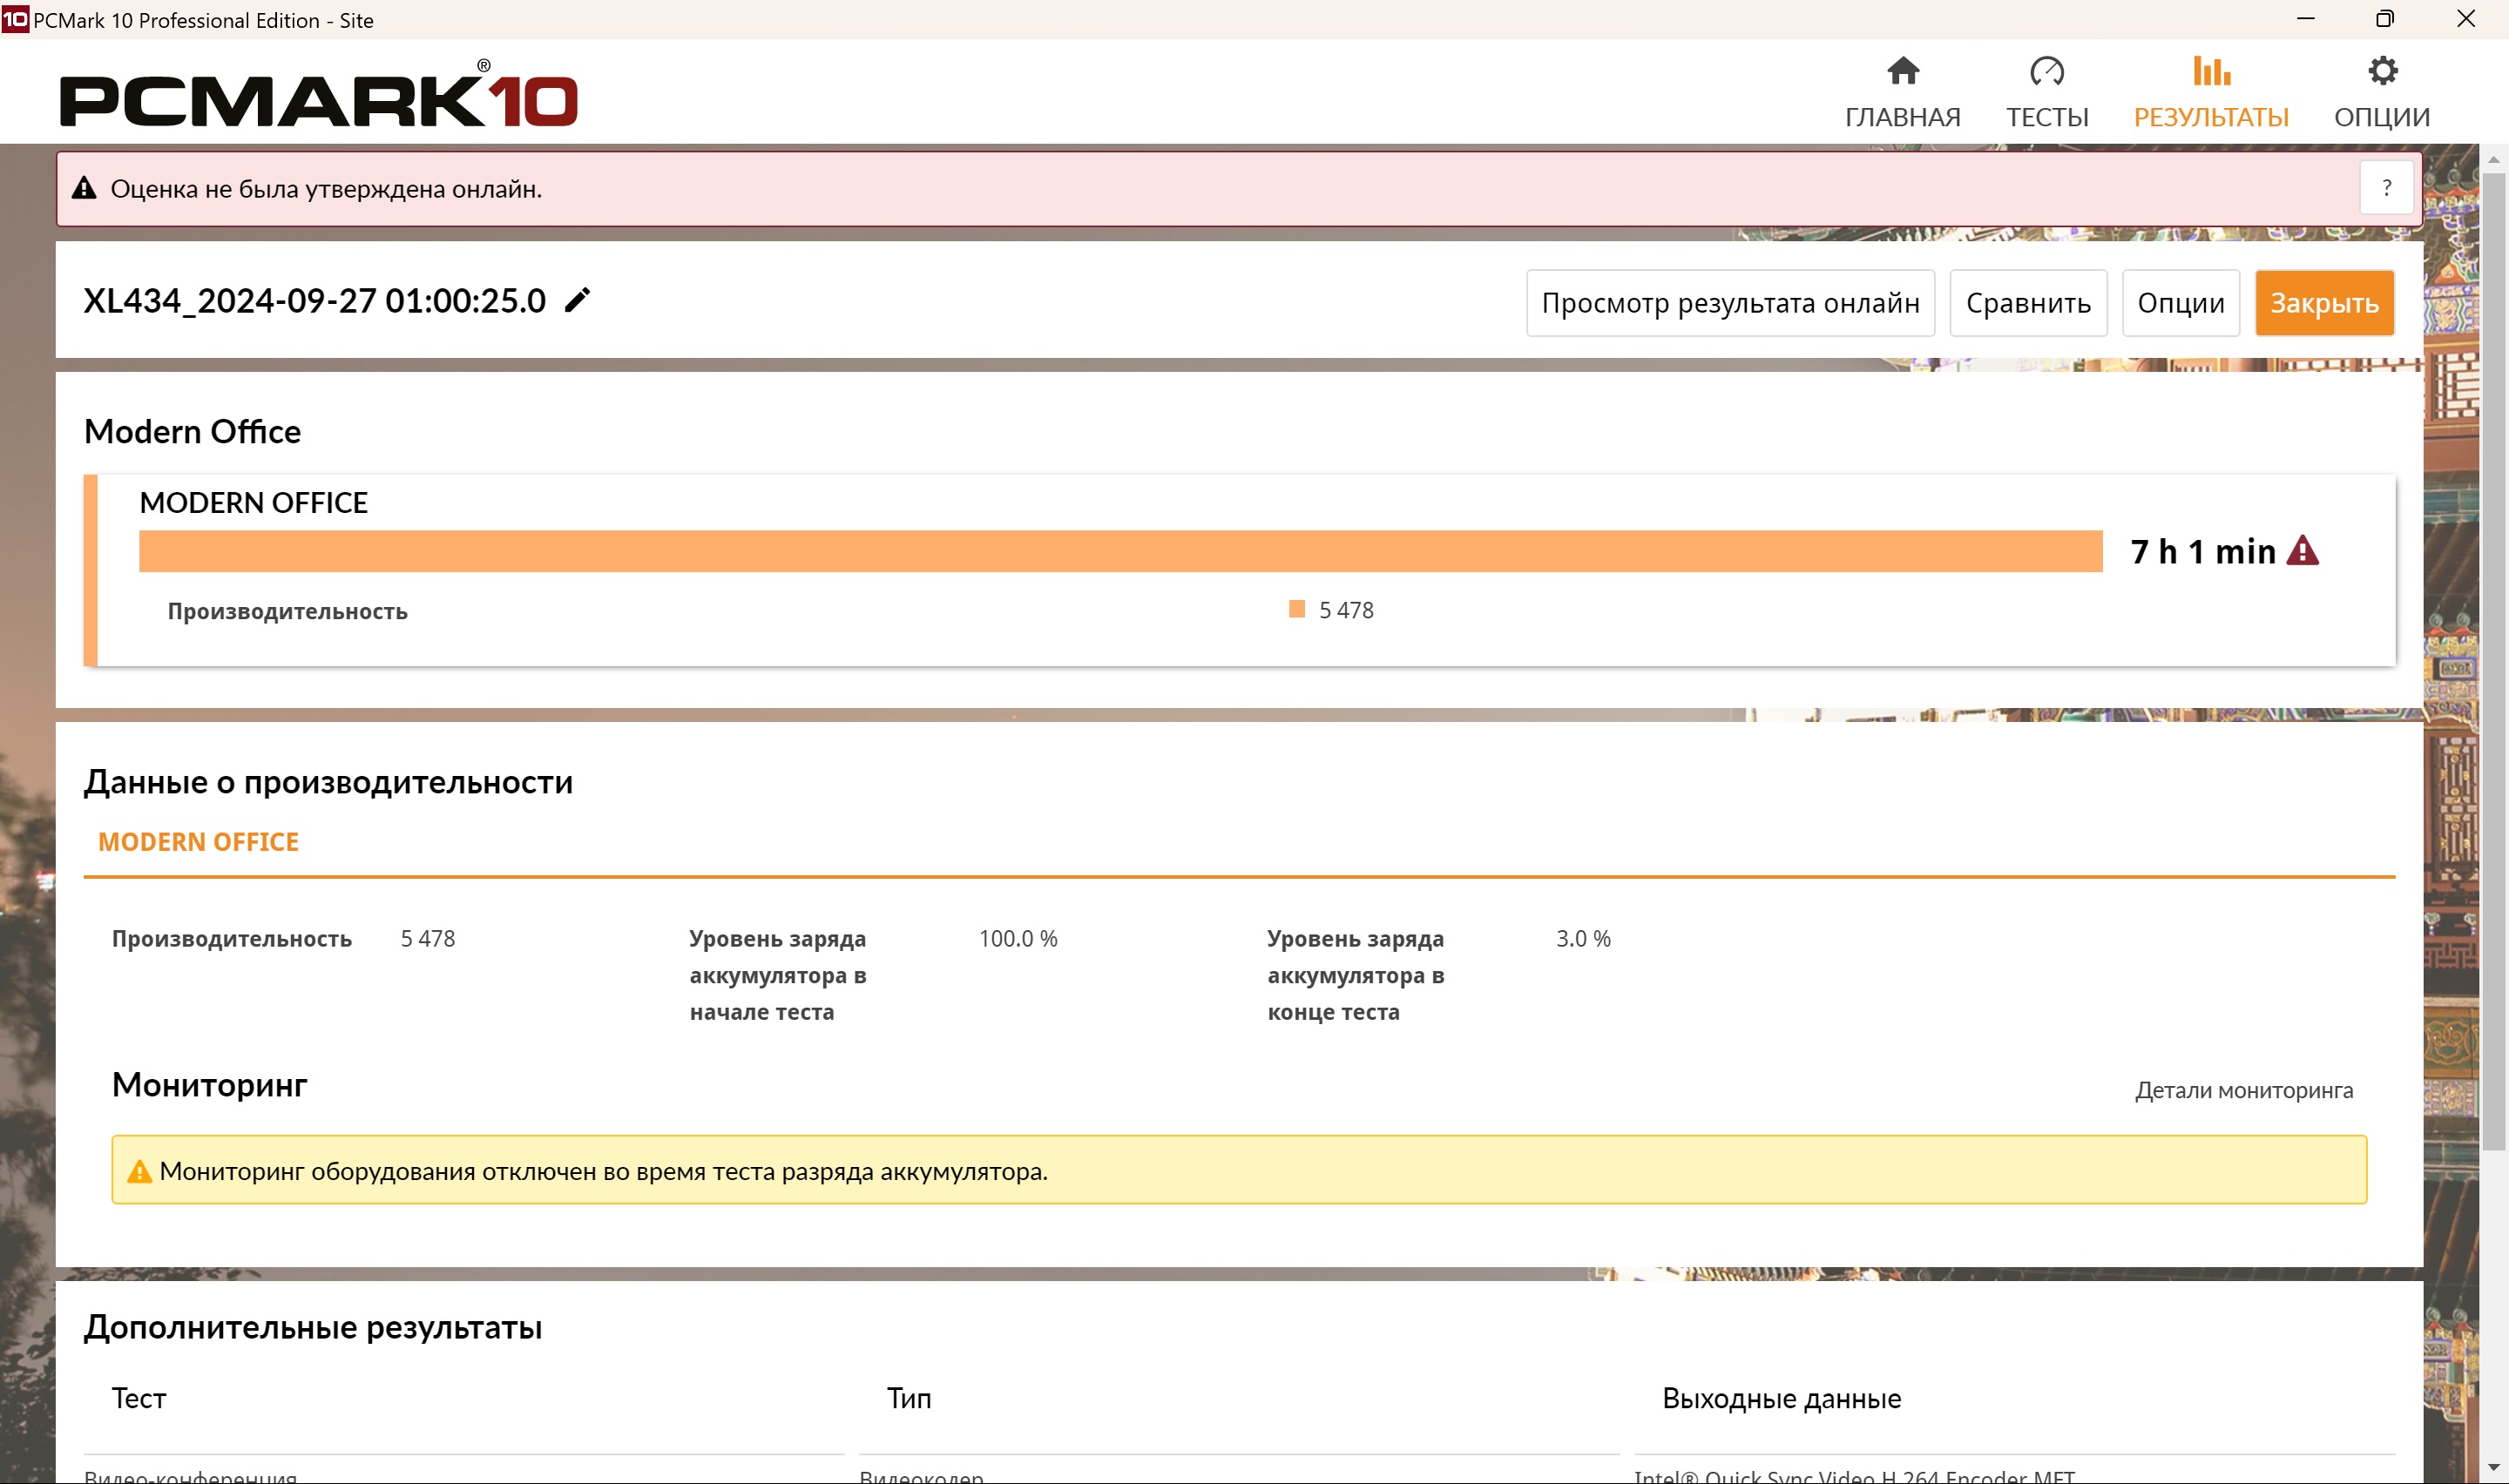The height and width of the screenshot is (1484, 2509).
Task: Open the Tests gauge icon
Action: 2046,71
